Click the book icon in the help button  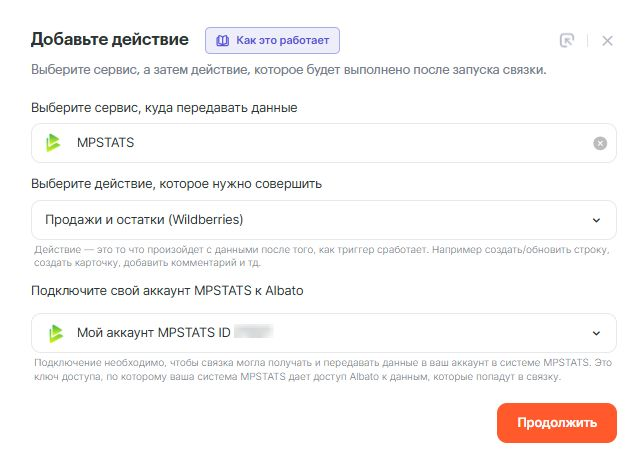(221, 41)
